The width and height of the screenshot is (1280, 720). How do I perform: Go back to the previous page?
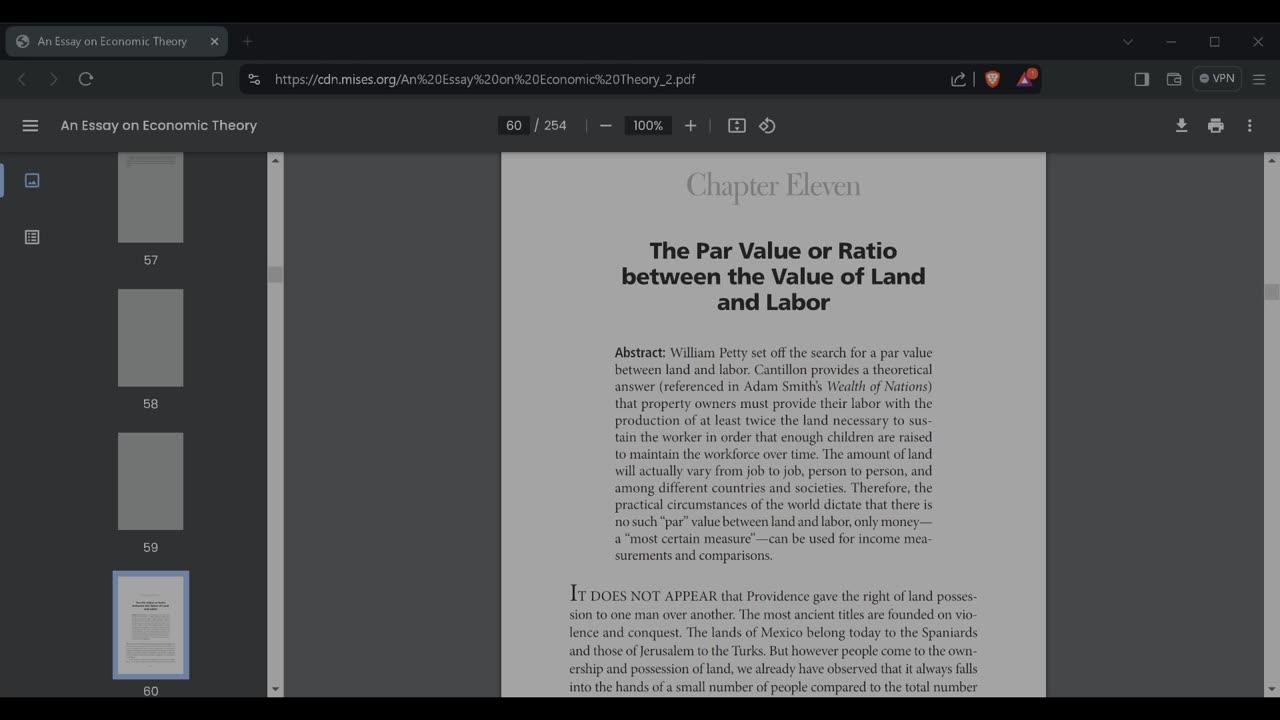22,79
